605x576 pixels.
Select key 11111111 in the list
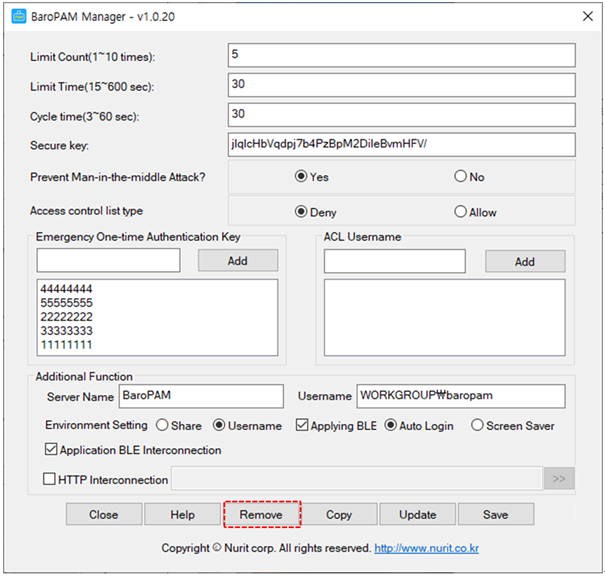point(66,345)
